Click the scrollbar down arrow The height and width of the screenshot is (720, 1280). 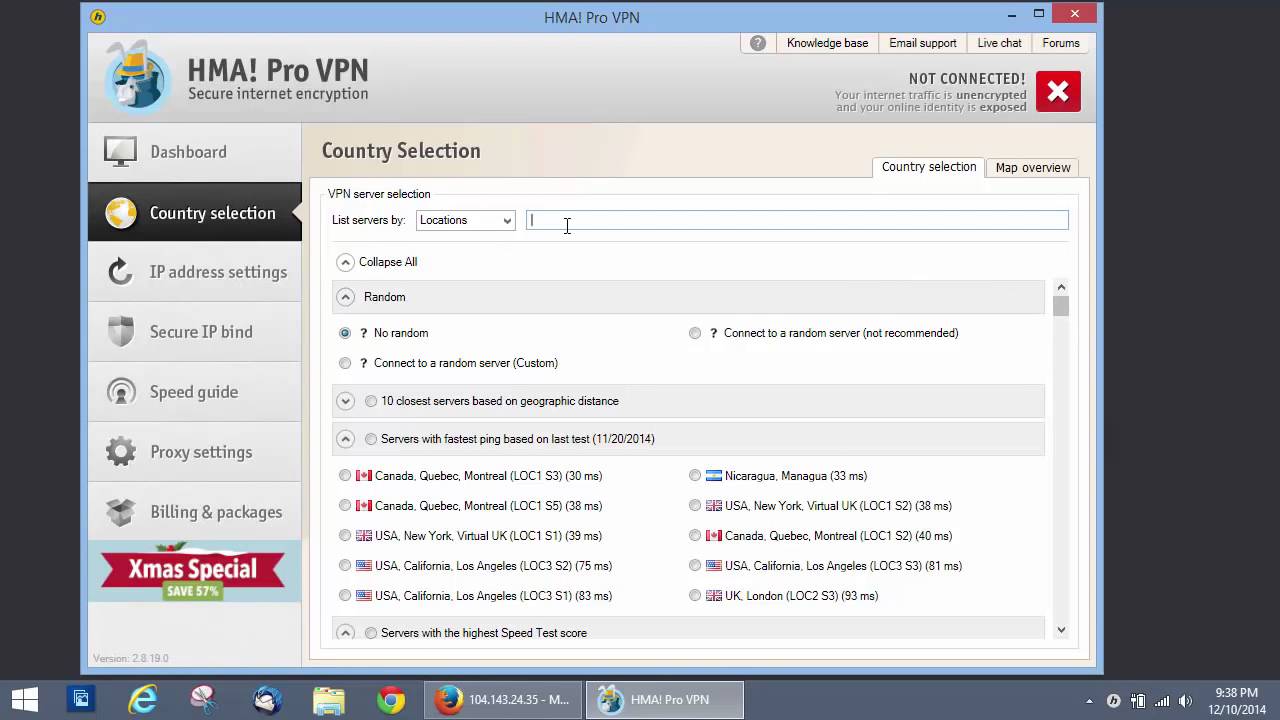pyautogui.click(x=1061, y=630)
